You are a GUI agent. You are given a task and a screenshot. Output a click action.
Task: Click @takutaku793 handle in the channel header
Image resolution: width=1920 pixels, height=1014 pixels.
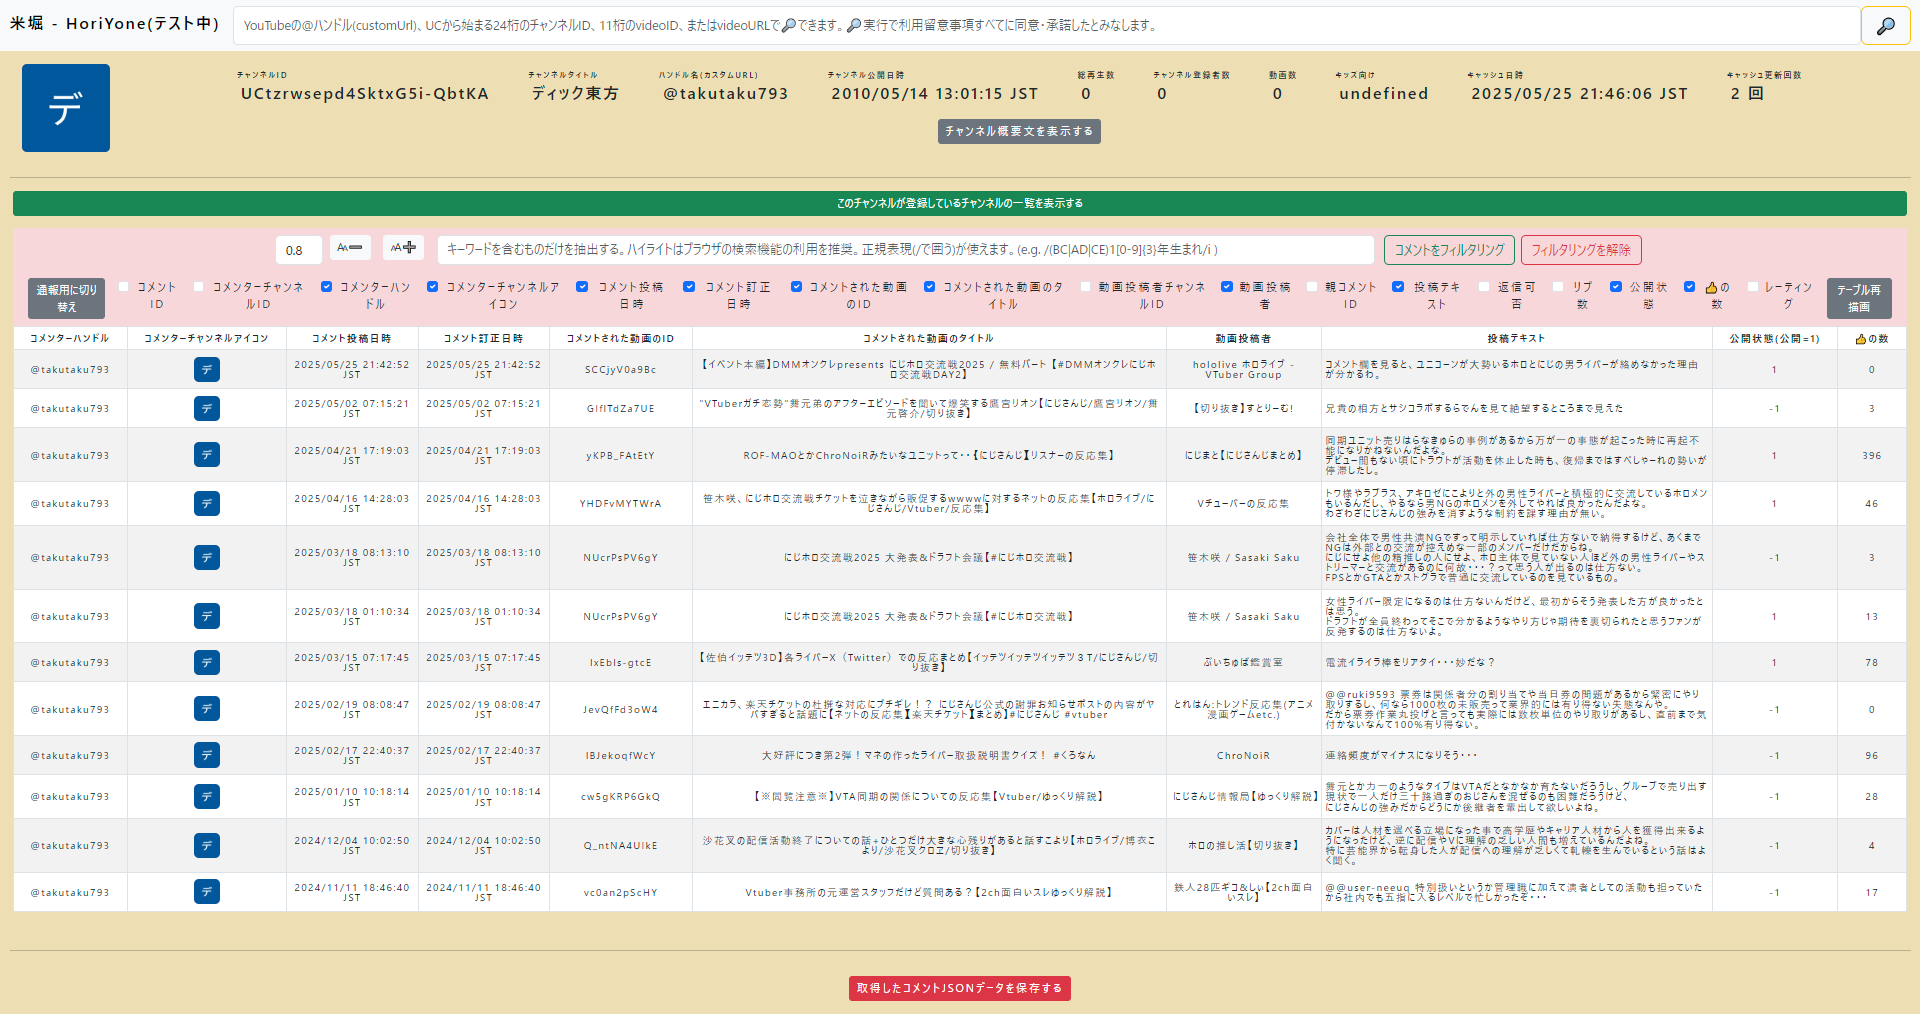726,94
